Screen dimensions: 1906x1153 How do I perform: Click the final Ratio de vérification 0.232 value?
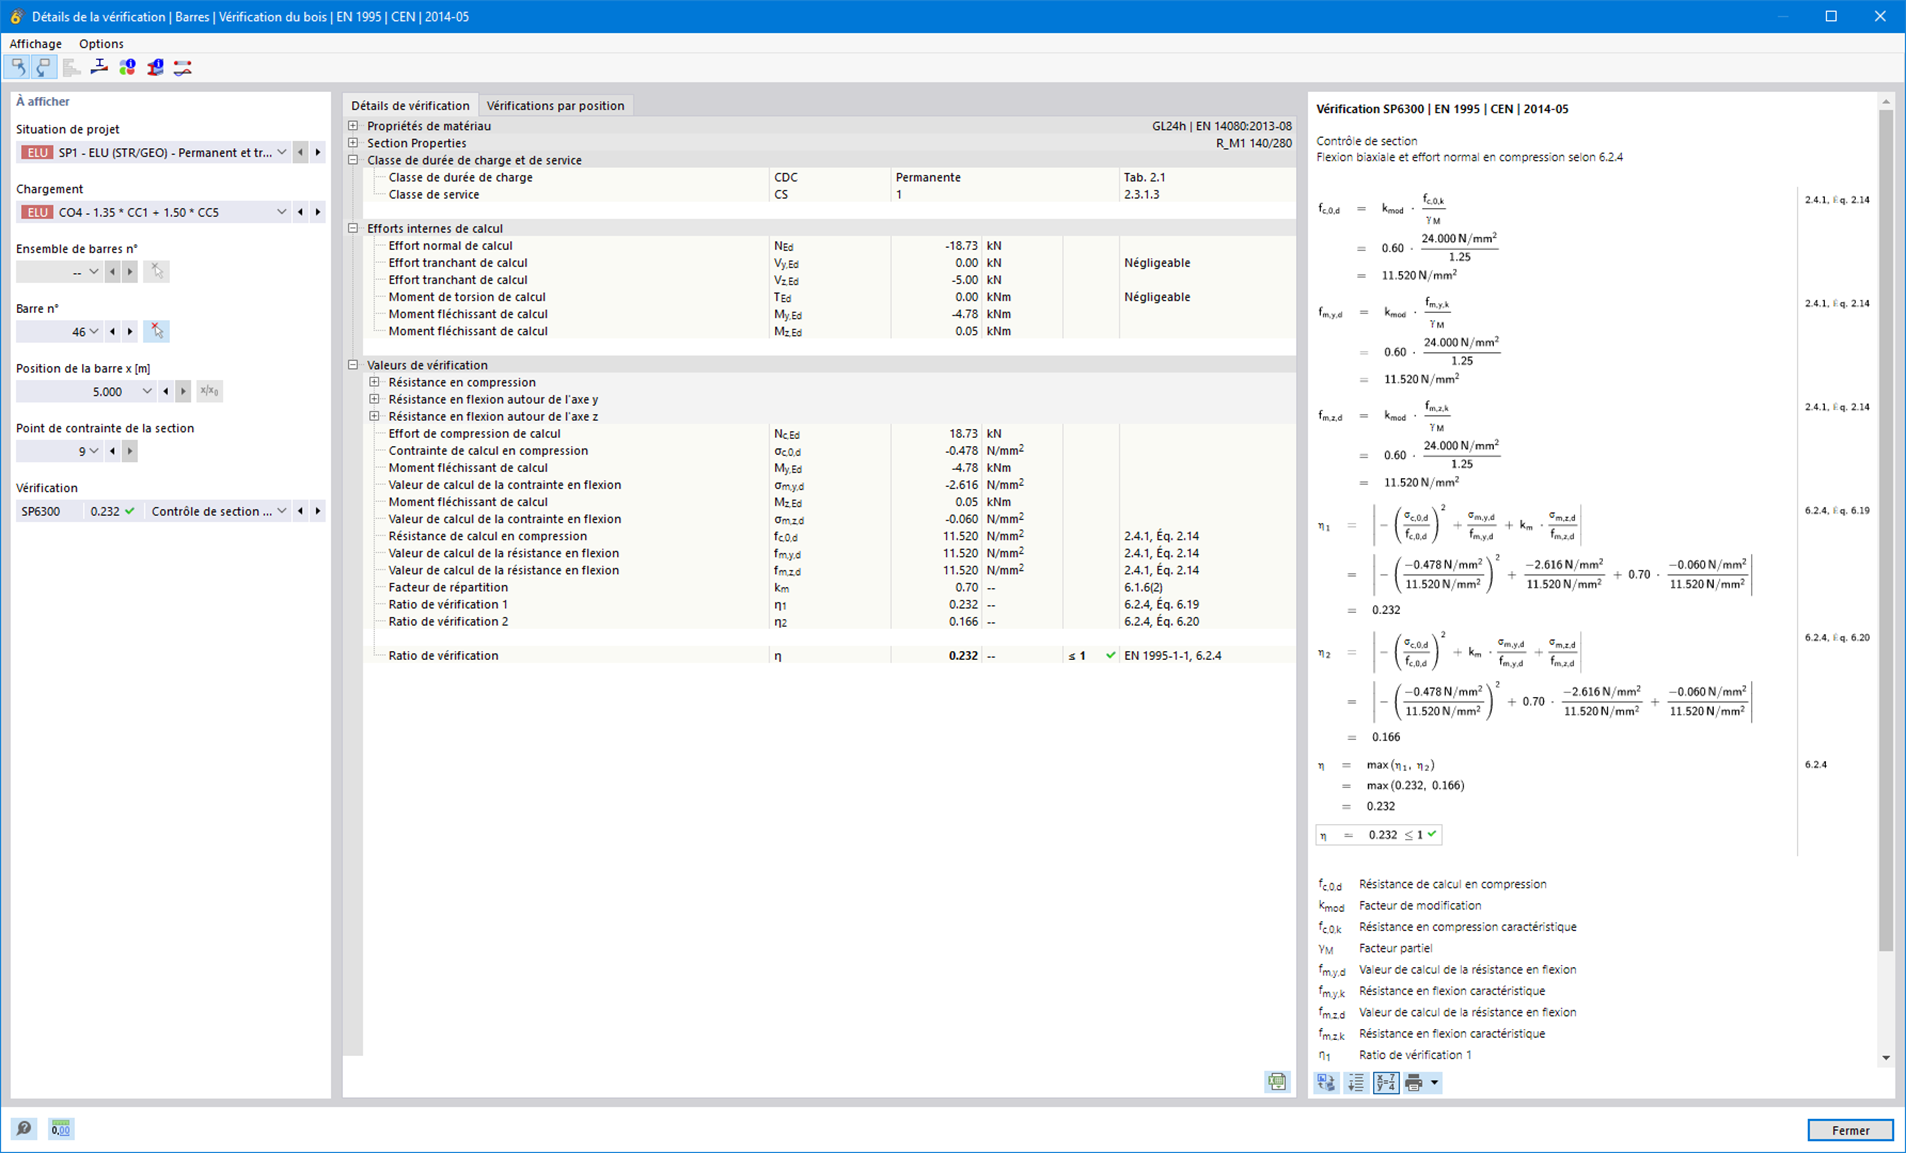pyautogui.click(x=963, y=656)
